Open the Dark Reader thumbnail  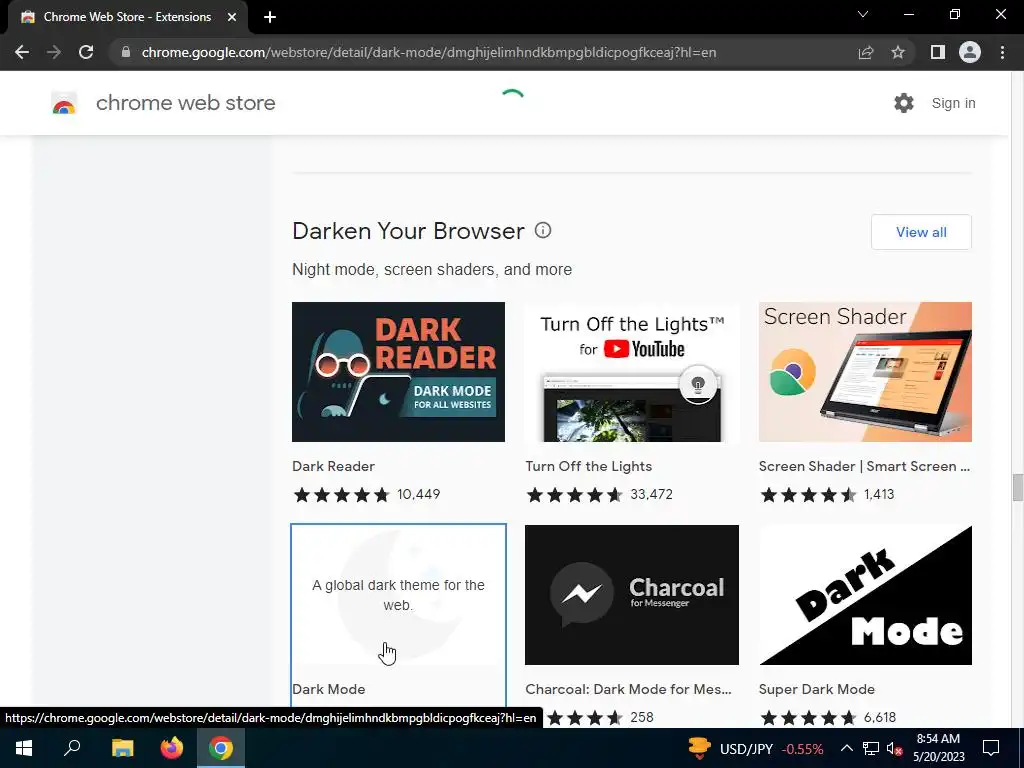[398, 372]
